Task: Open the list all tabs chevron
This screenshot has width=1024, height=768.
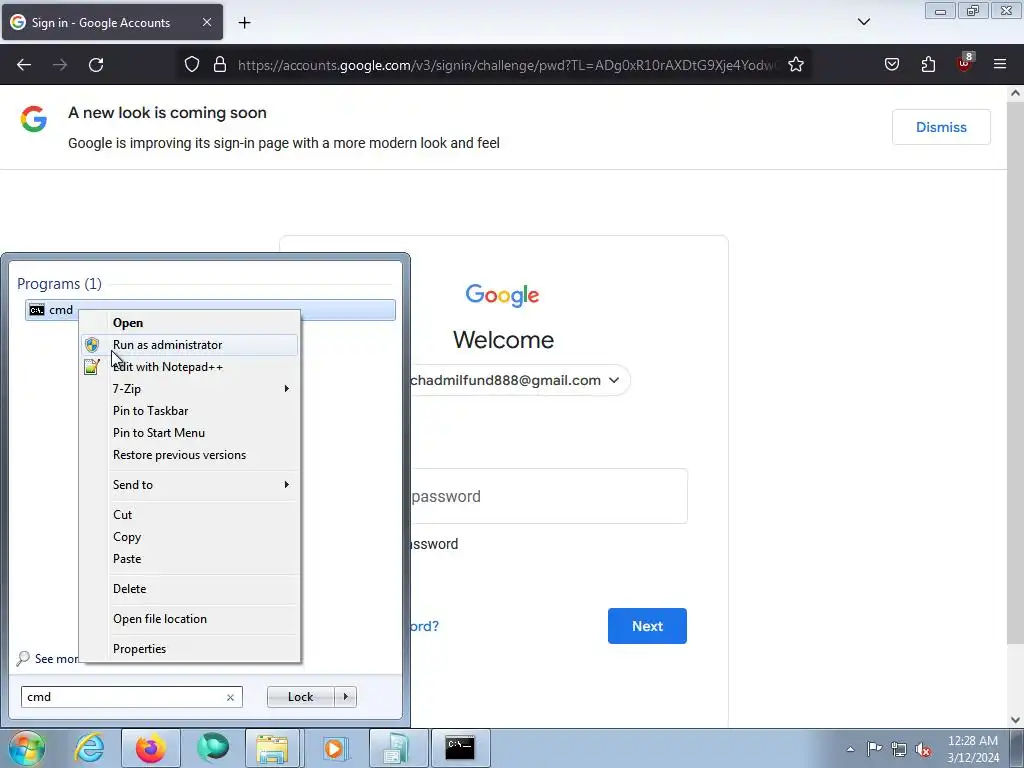Action: pos(863,22)
